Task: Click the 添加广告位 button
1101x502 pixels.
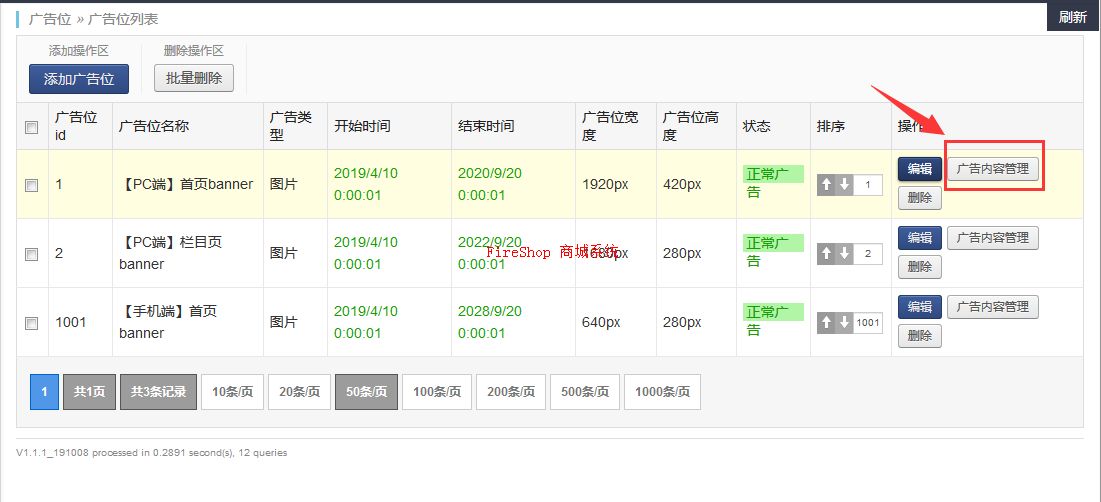Action: pos(79,79)
